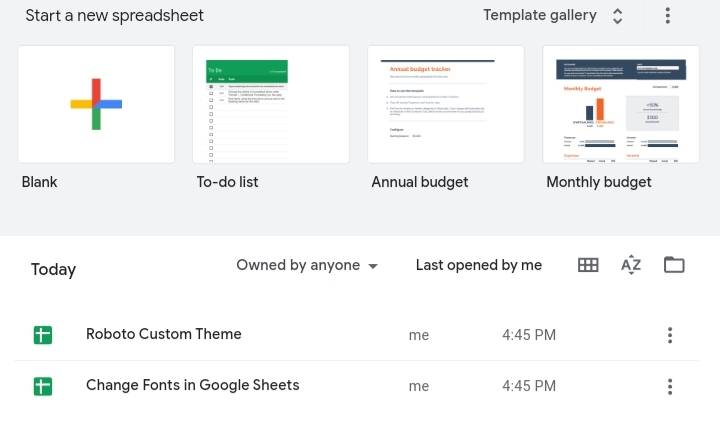Screen dimensions: 720x426
Task: Click the Sheets icon for Roboto Custom Theme
Action: click(43, 335)
